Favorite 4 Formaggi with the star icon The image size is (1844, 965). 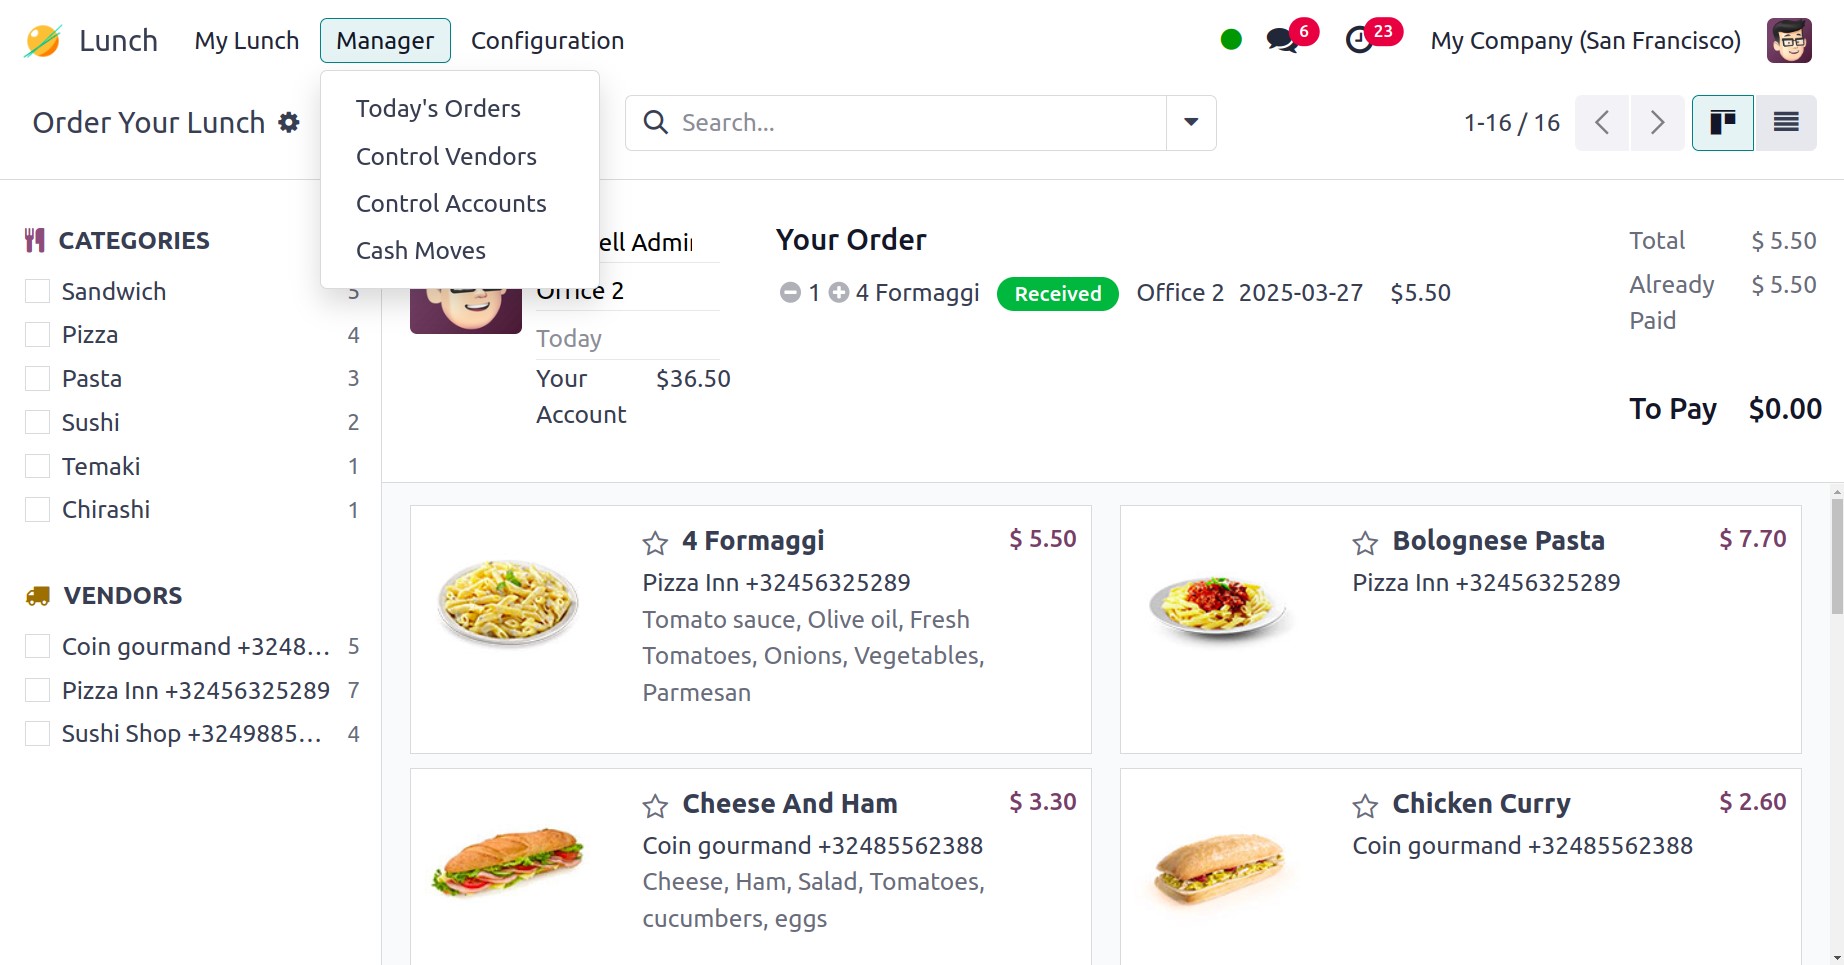tap(655, 543)
